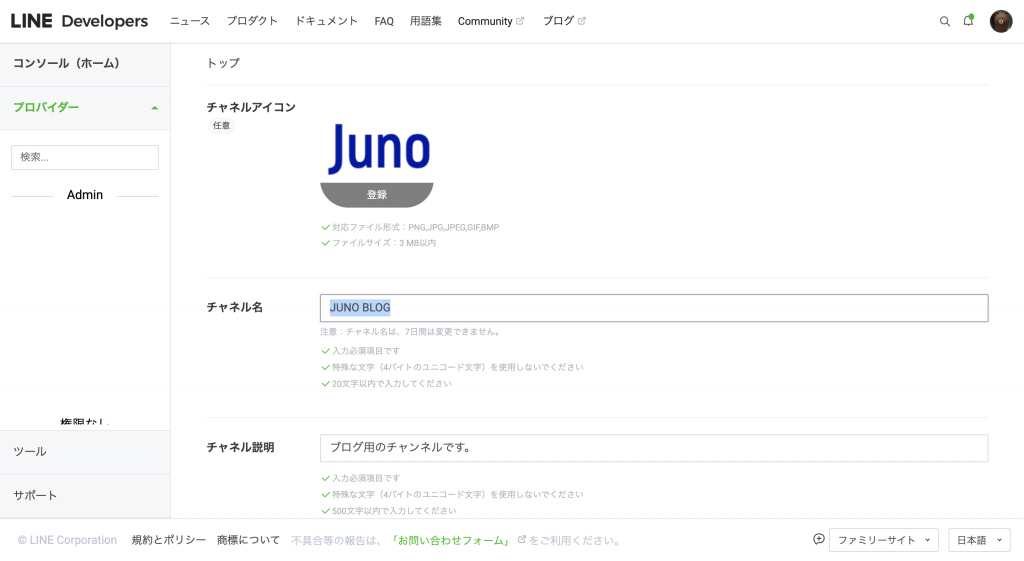Open the search magnifier icon
The height and width of the screenshot is (561, 1024).
point(944,22)
